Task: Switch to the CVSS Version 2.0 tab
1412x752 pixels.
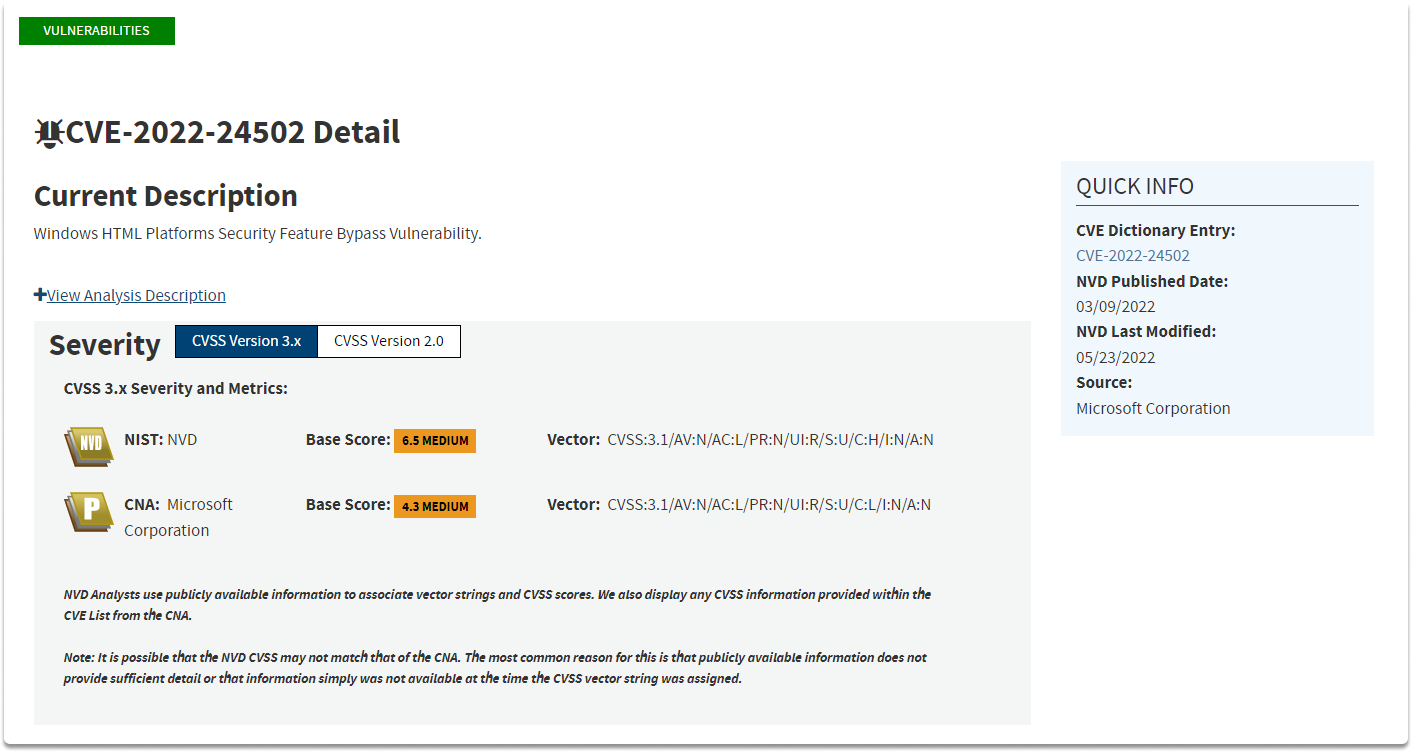Action: point(389,341)
